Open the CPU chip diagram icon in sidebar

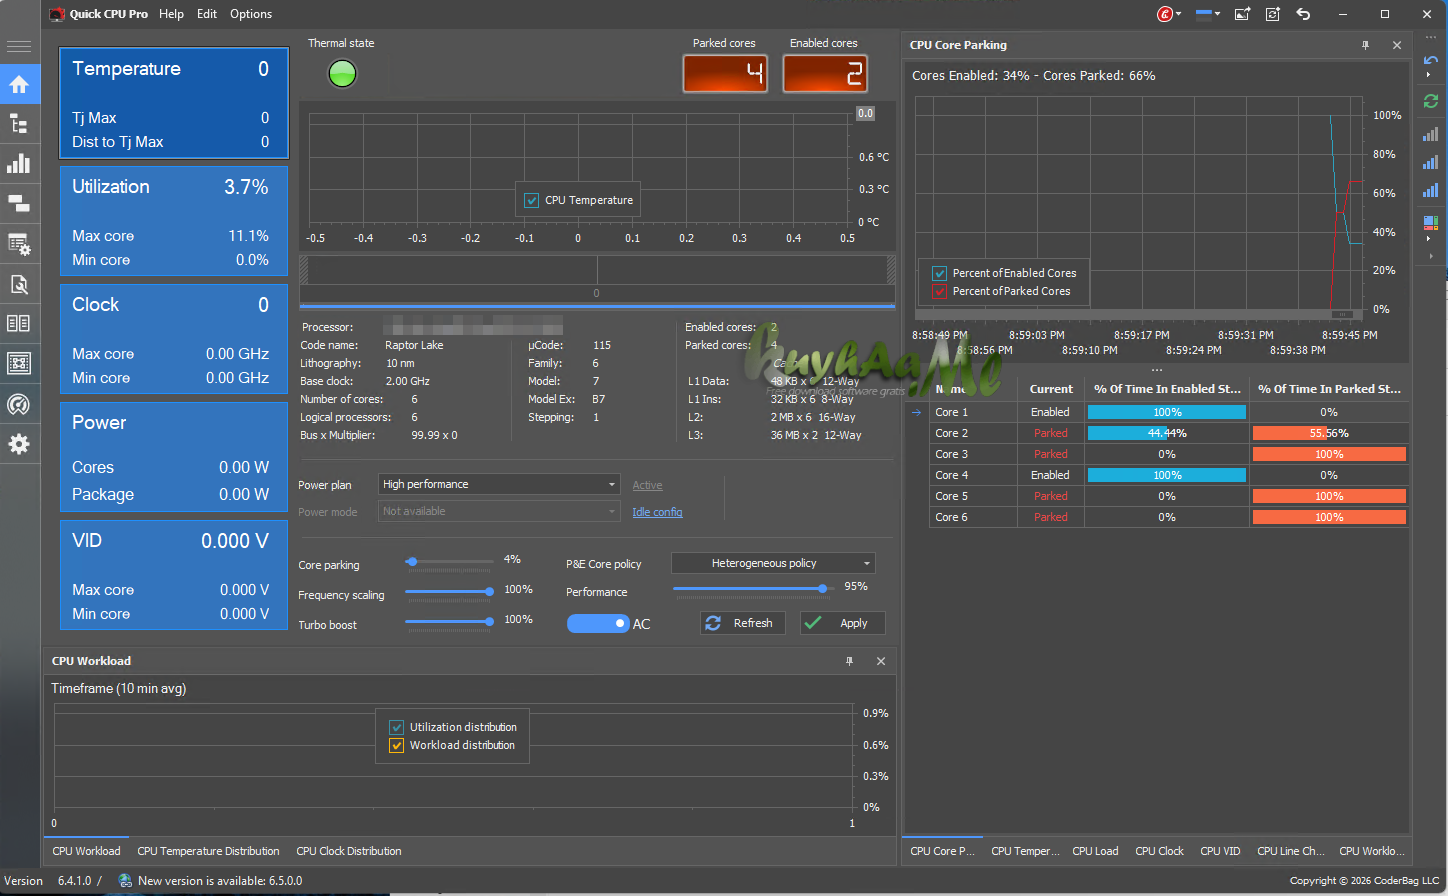19,363
